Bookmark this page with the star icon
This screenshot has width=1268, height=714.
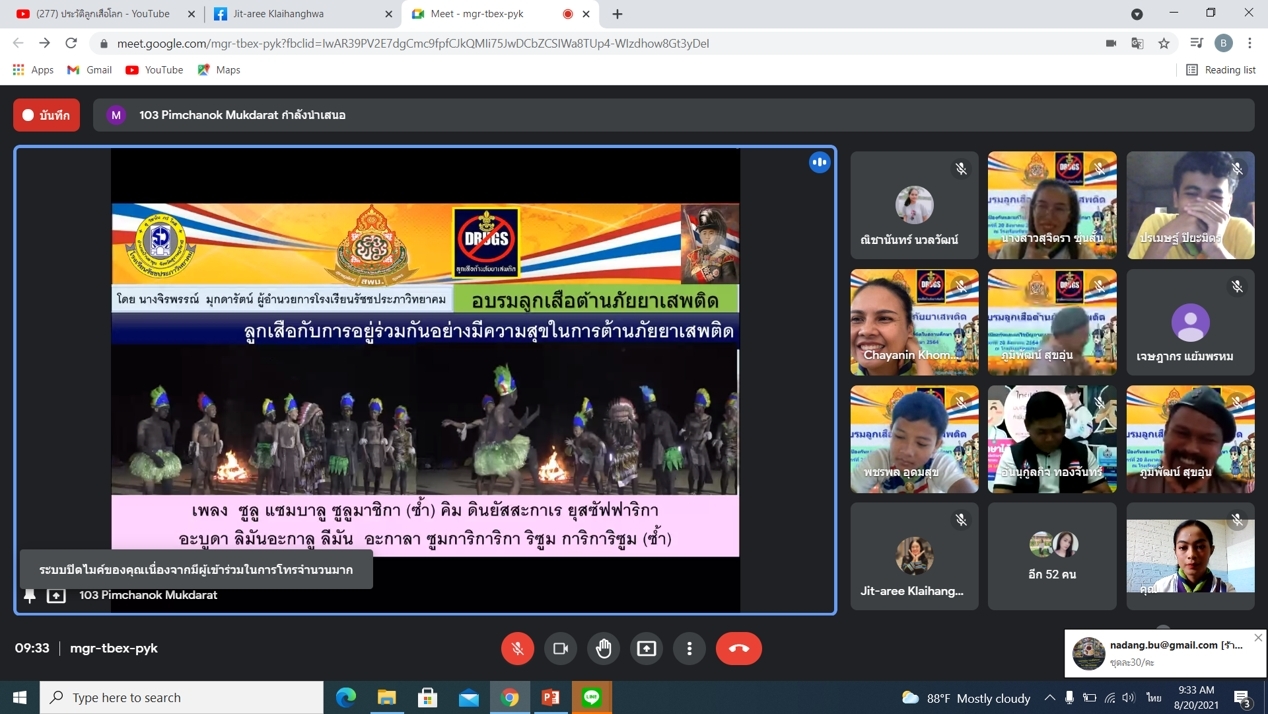pyautogui.click(x=1164, y=43)
